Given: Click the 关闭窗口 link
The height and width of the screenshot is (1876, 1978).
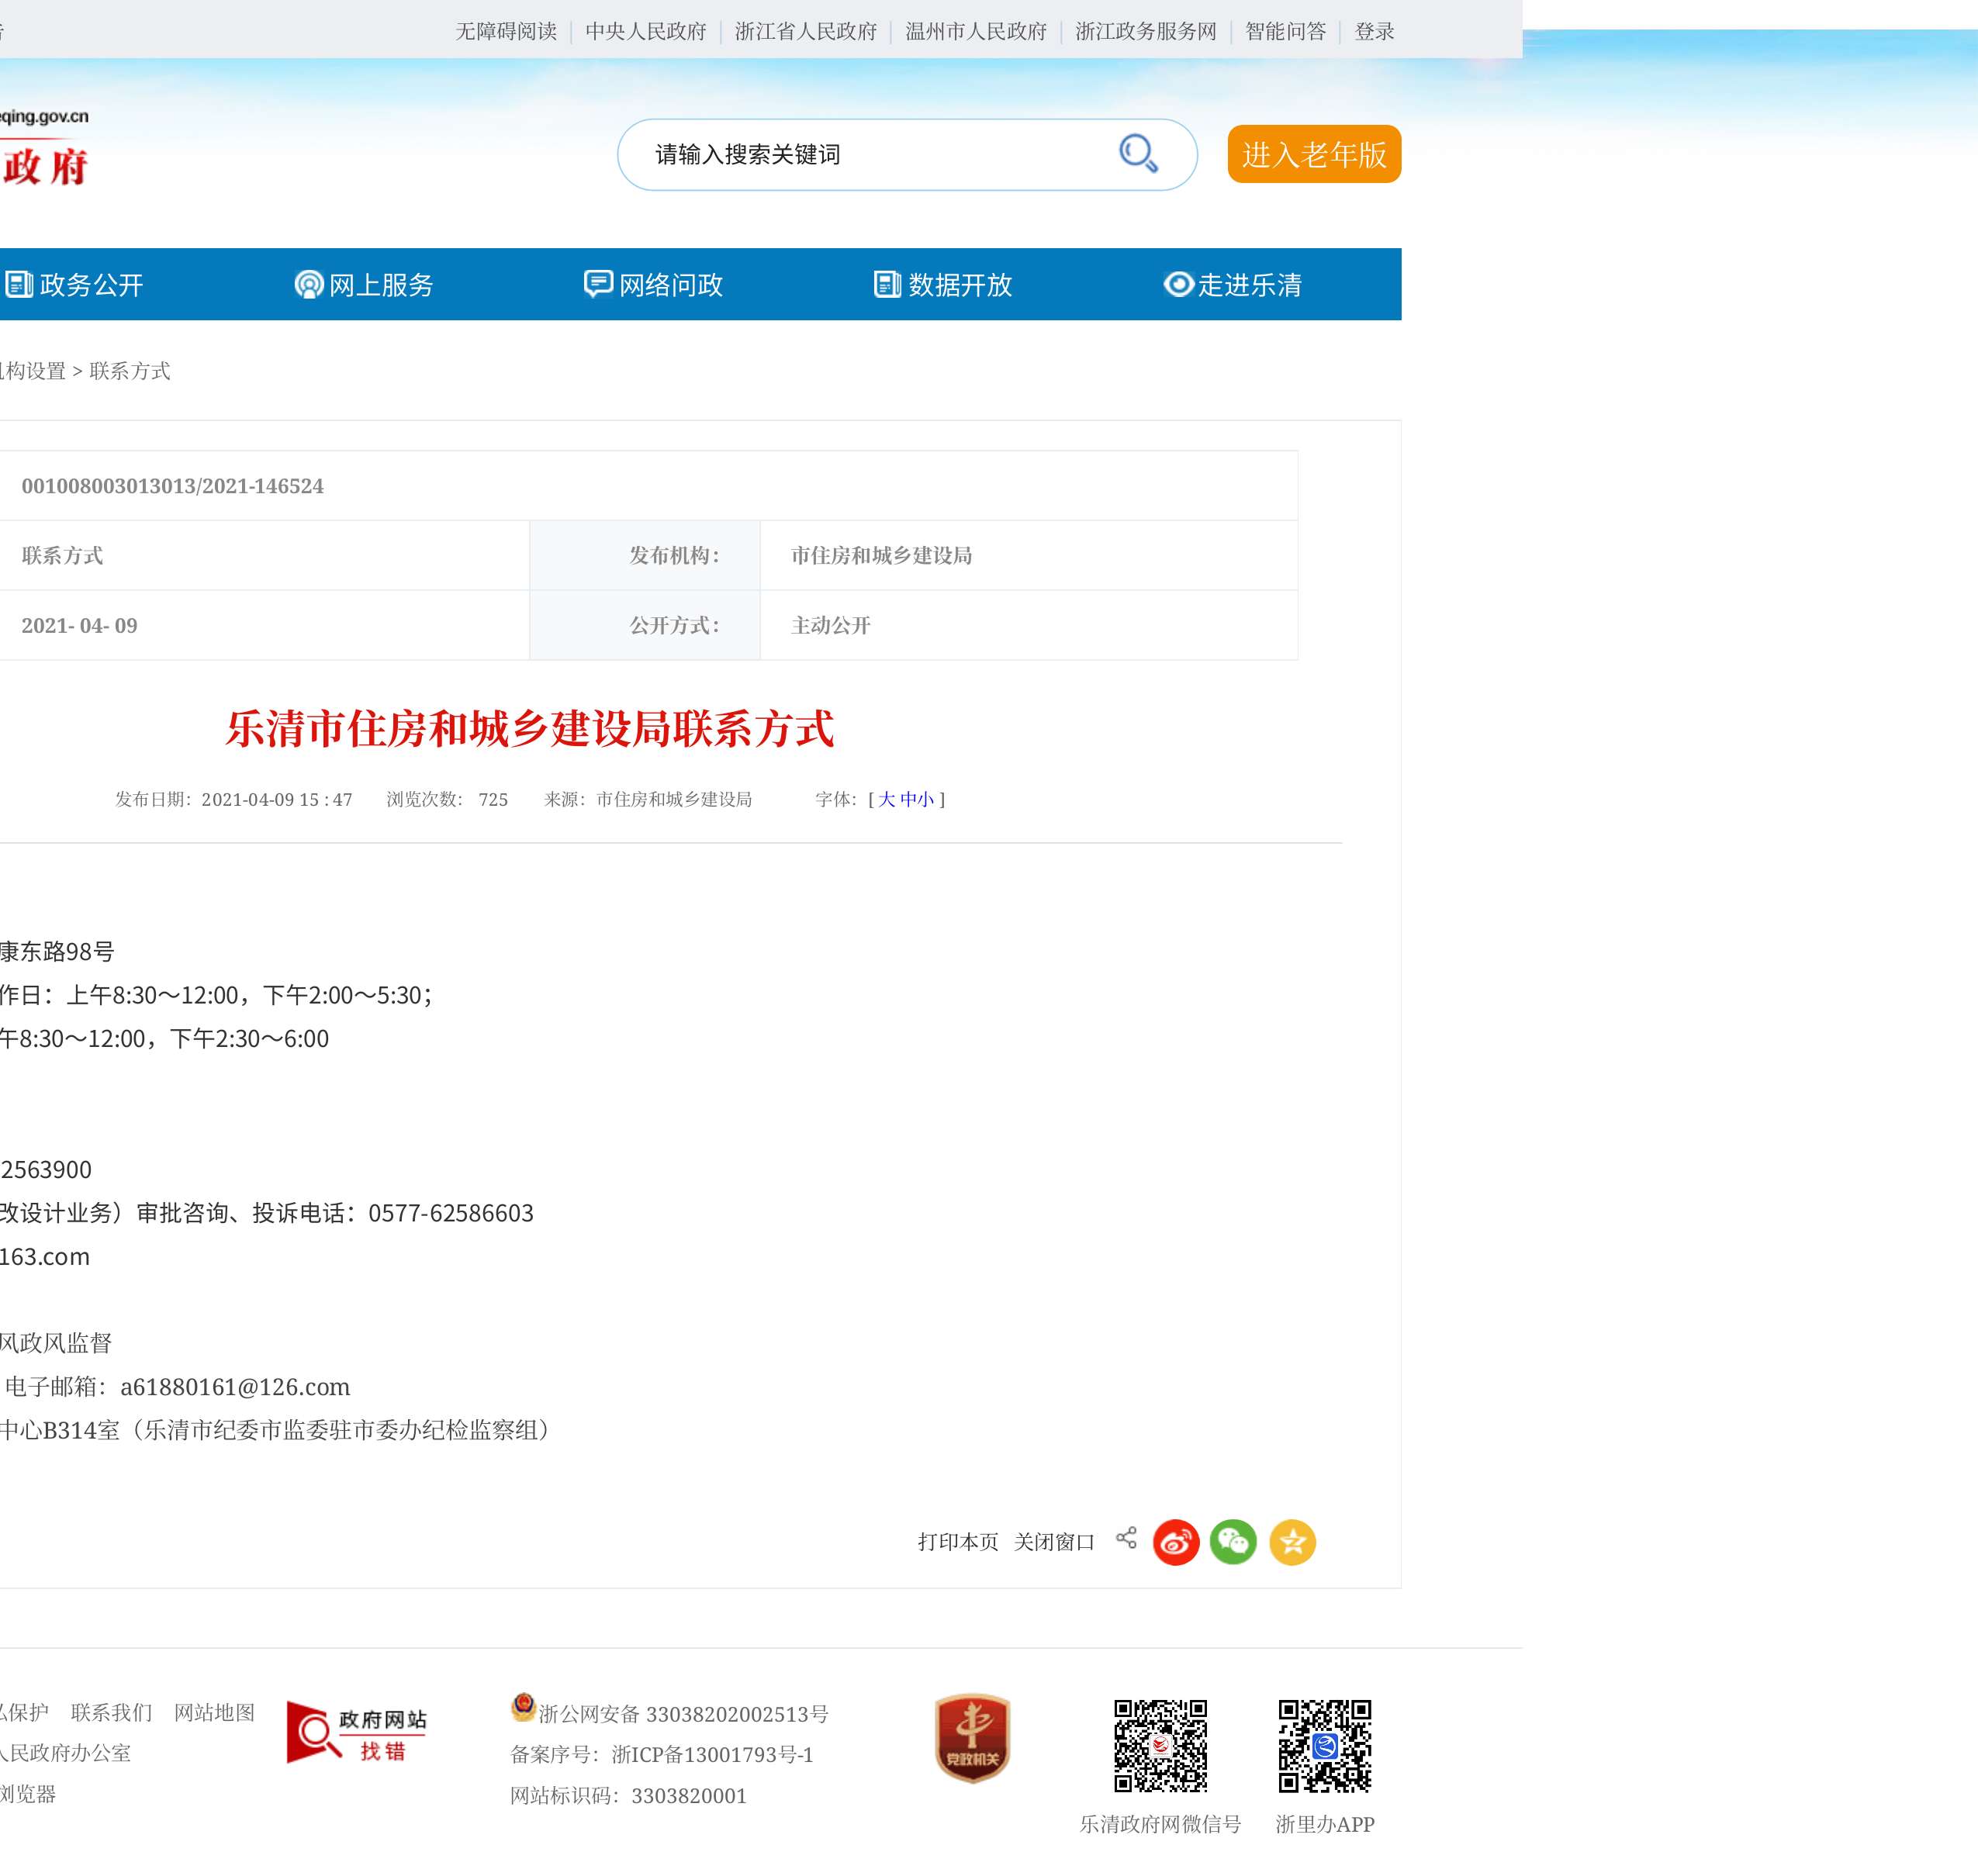Looking at the screenshot, I should click(1054, 1542).
